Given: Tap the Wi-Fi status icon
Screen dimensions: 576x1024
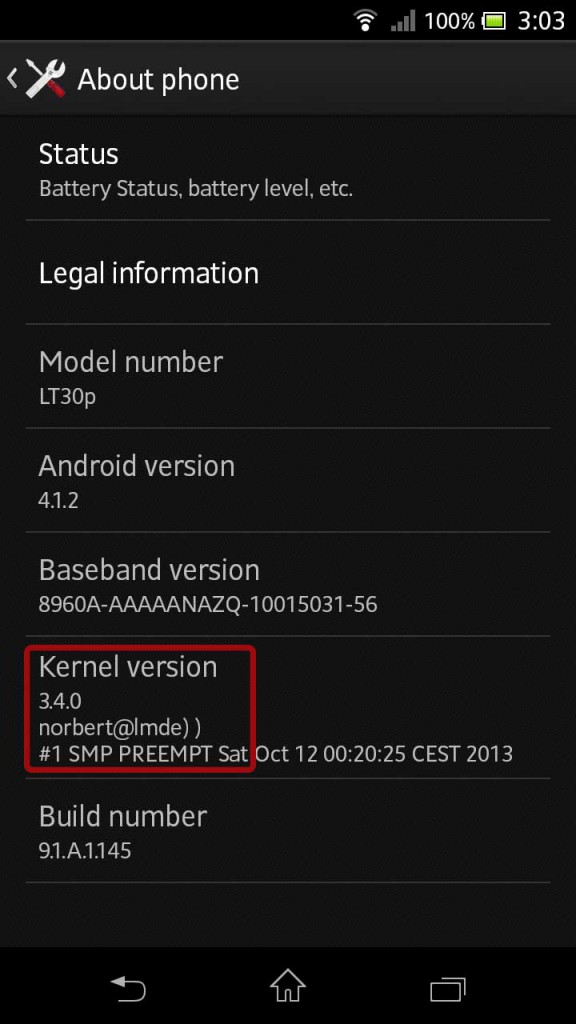Looking at the screenshot, I should pyautogui.click(x=366, y=20).
